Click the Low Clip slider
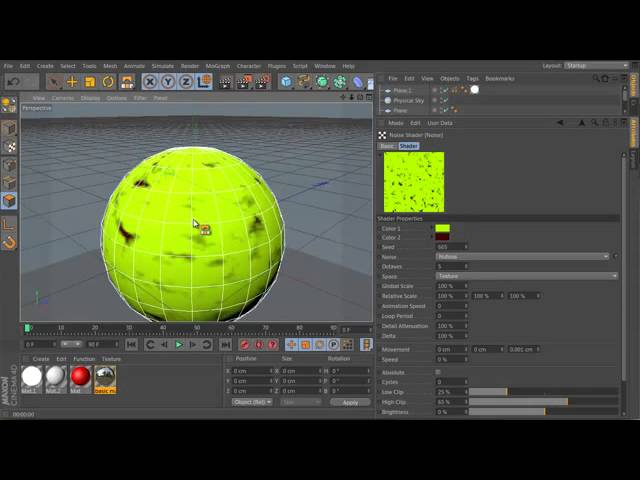Viewport: 640px width, 480px height. 544,392
